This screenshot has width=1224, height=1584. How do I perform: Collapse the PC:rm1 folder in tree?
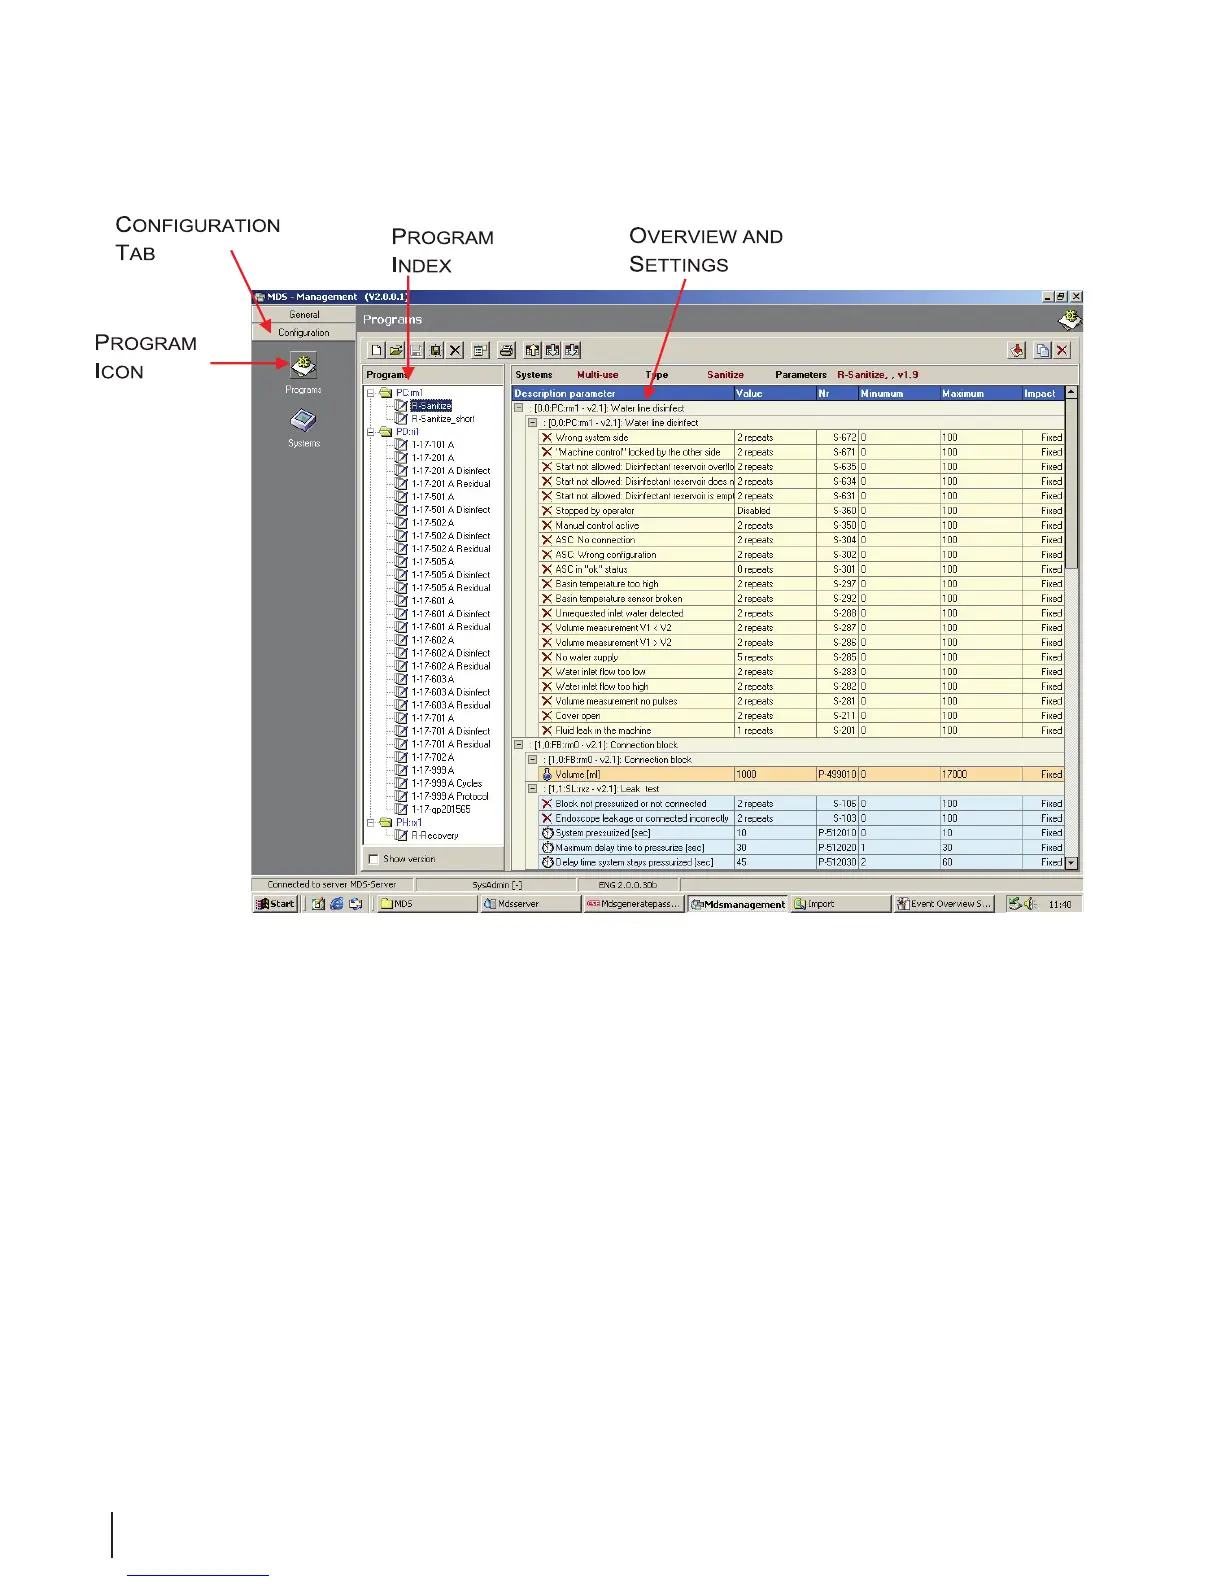click(371, 393)
